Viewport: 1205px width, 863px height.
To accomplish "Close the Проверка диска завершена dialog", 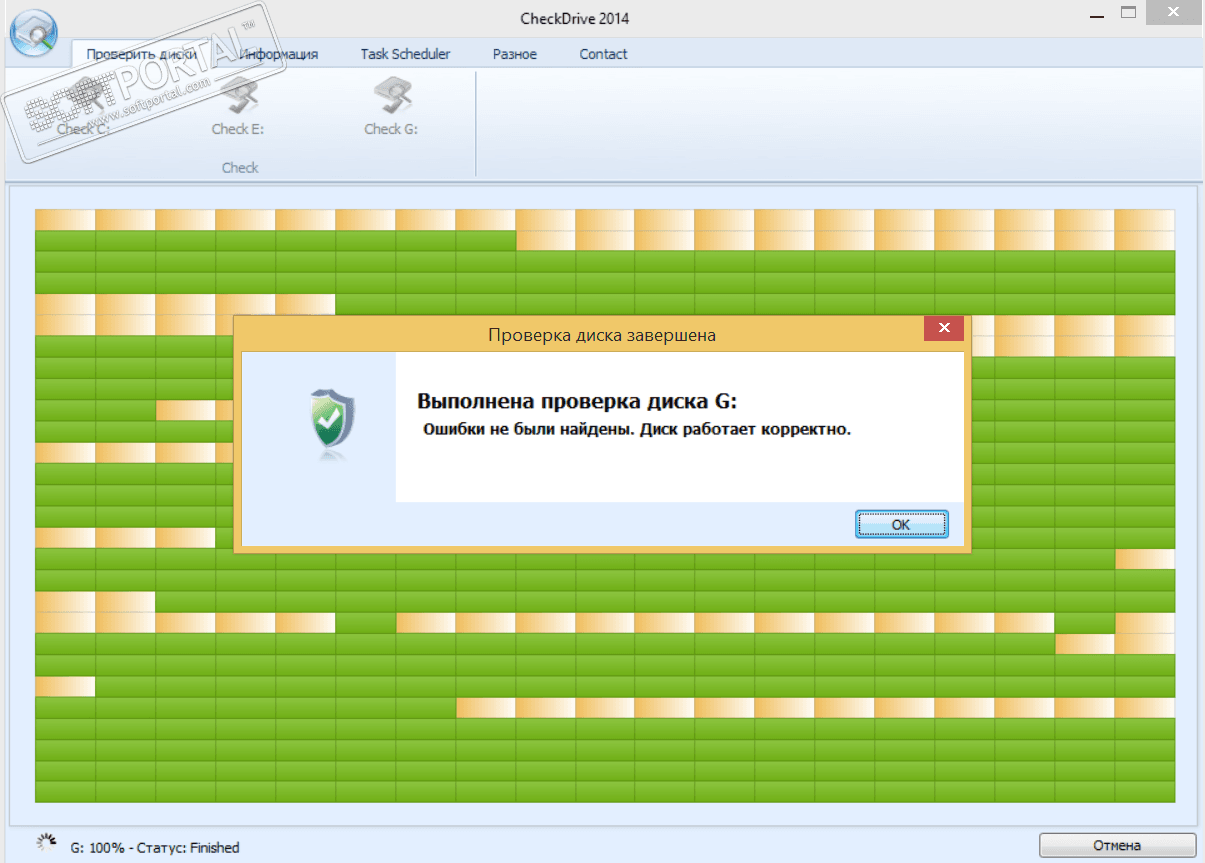I will pos(943,328).
